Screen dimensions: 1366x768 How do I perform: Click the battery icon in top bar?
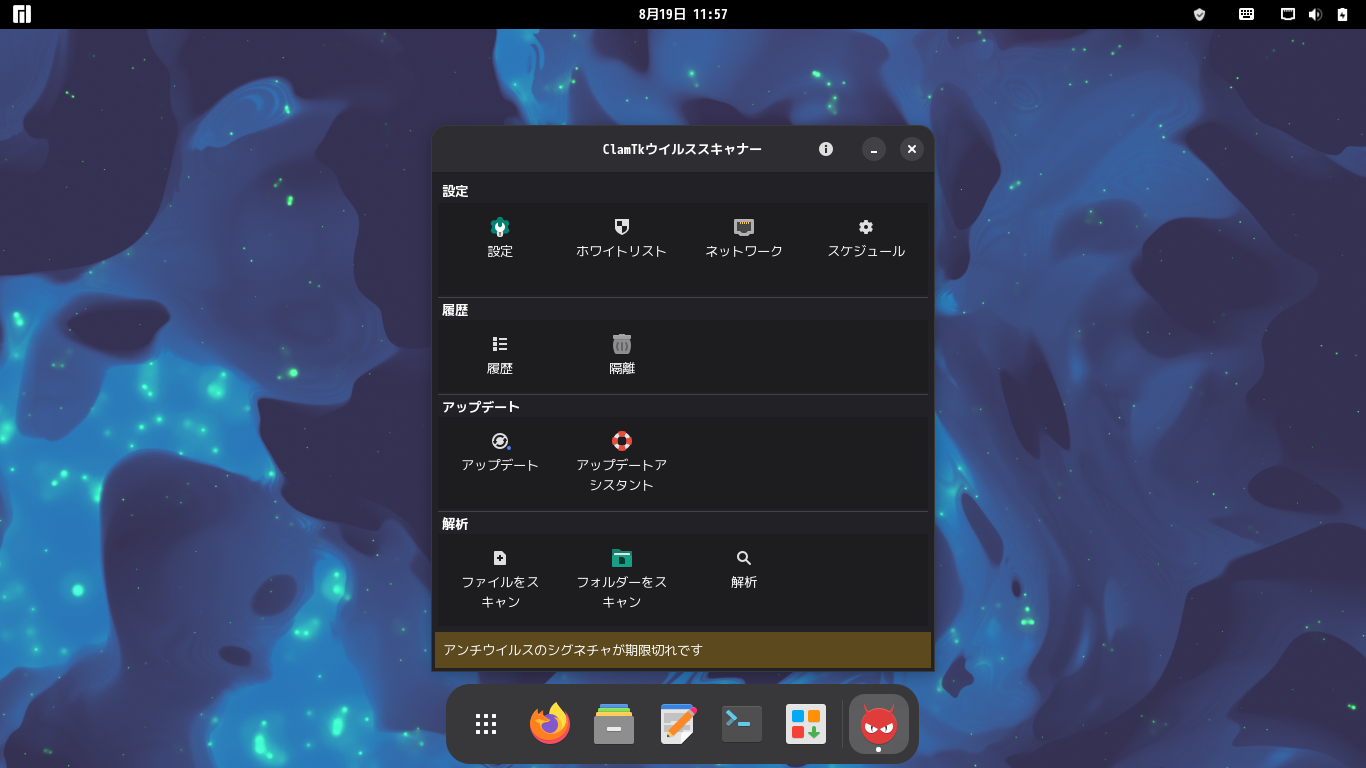click(x=1342, y=14)
